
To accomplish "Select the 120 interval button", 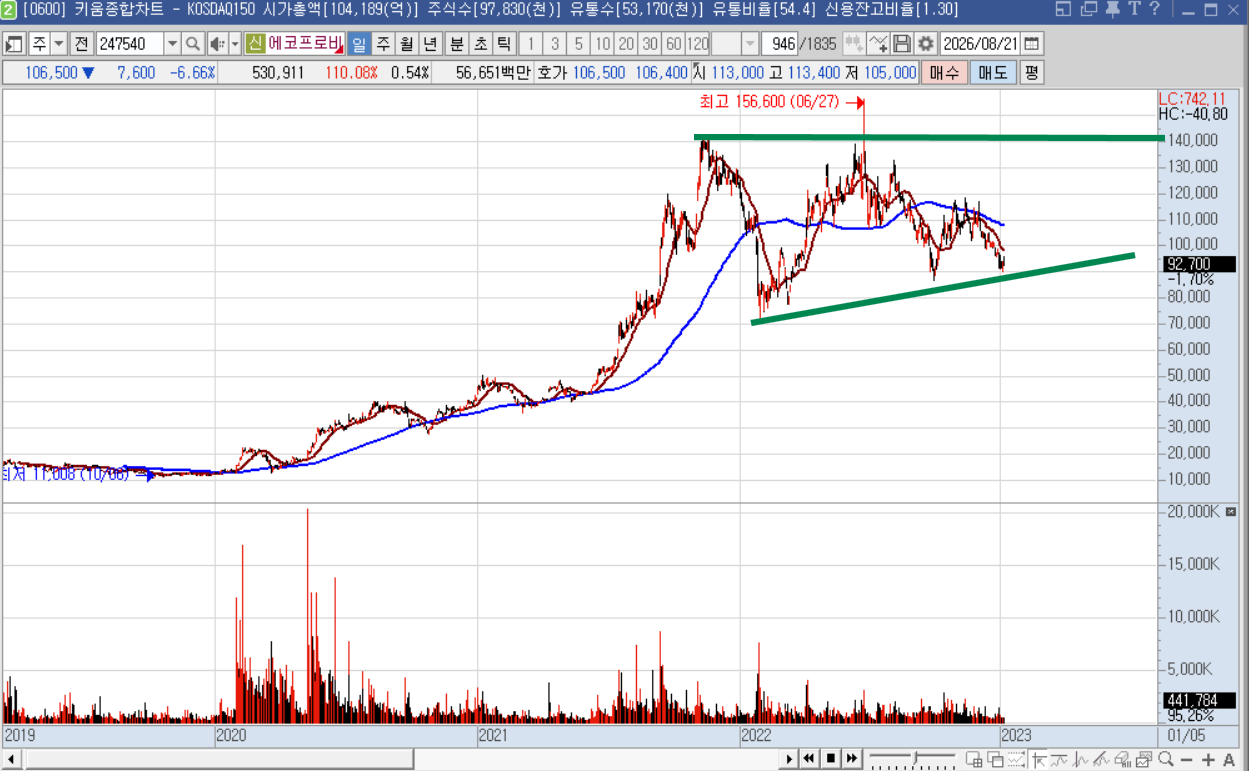I will [x=698, y=45].
